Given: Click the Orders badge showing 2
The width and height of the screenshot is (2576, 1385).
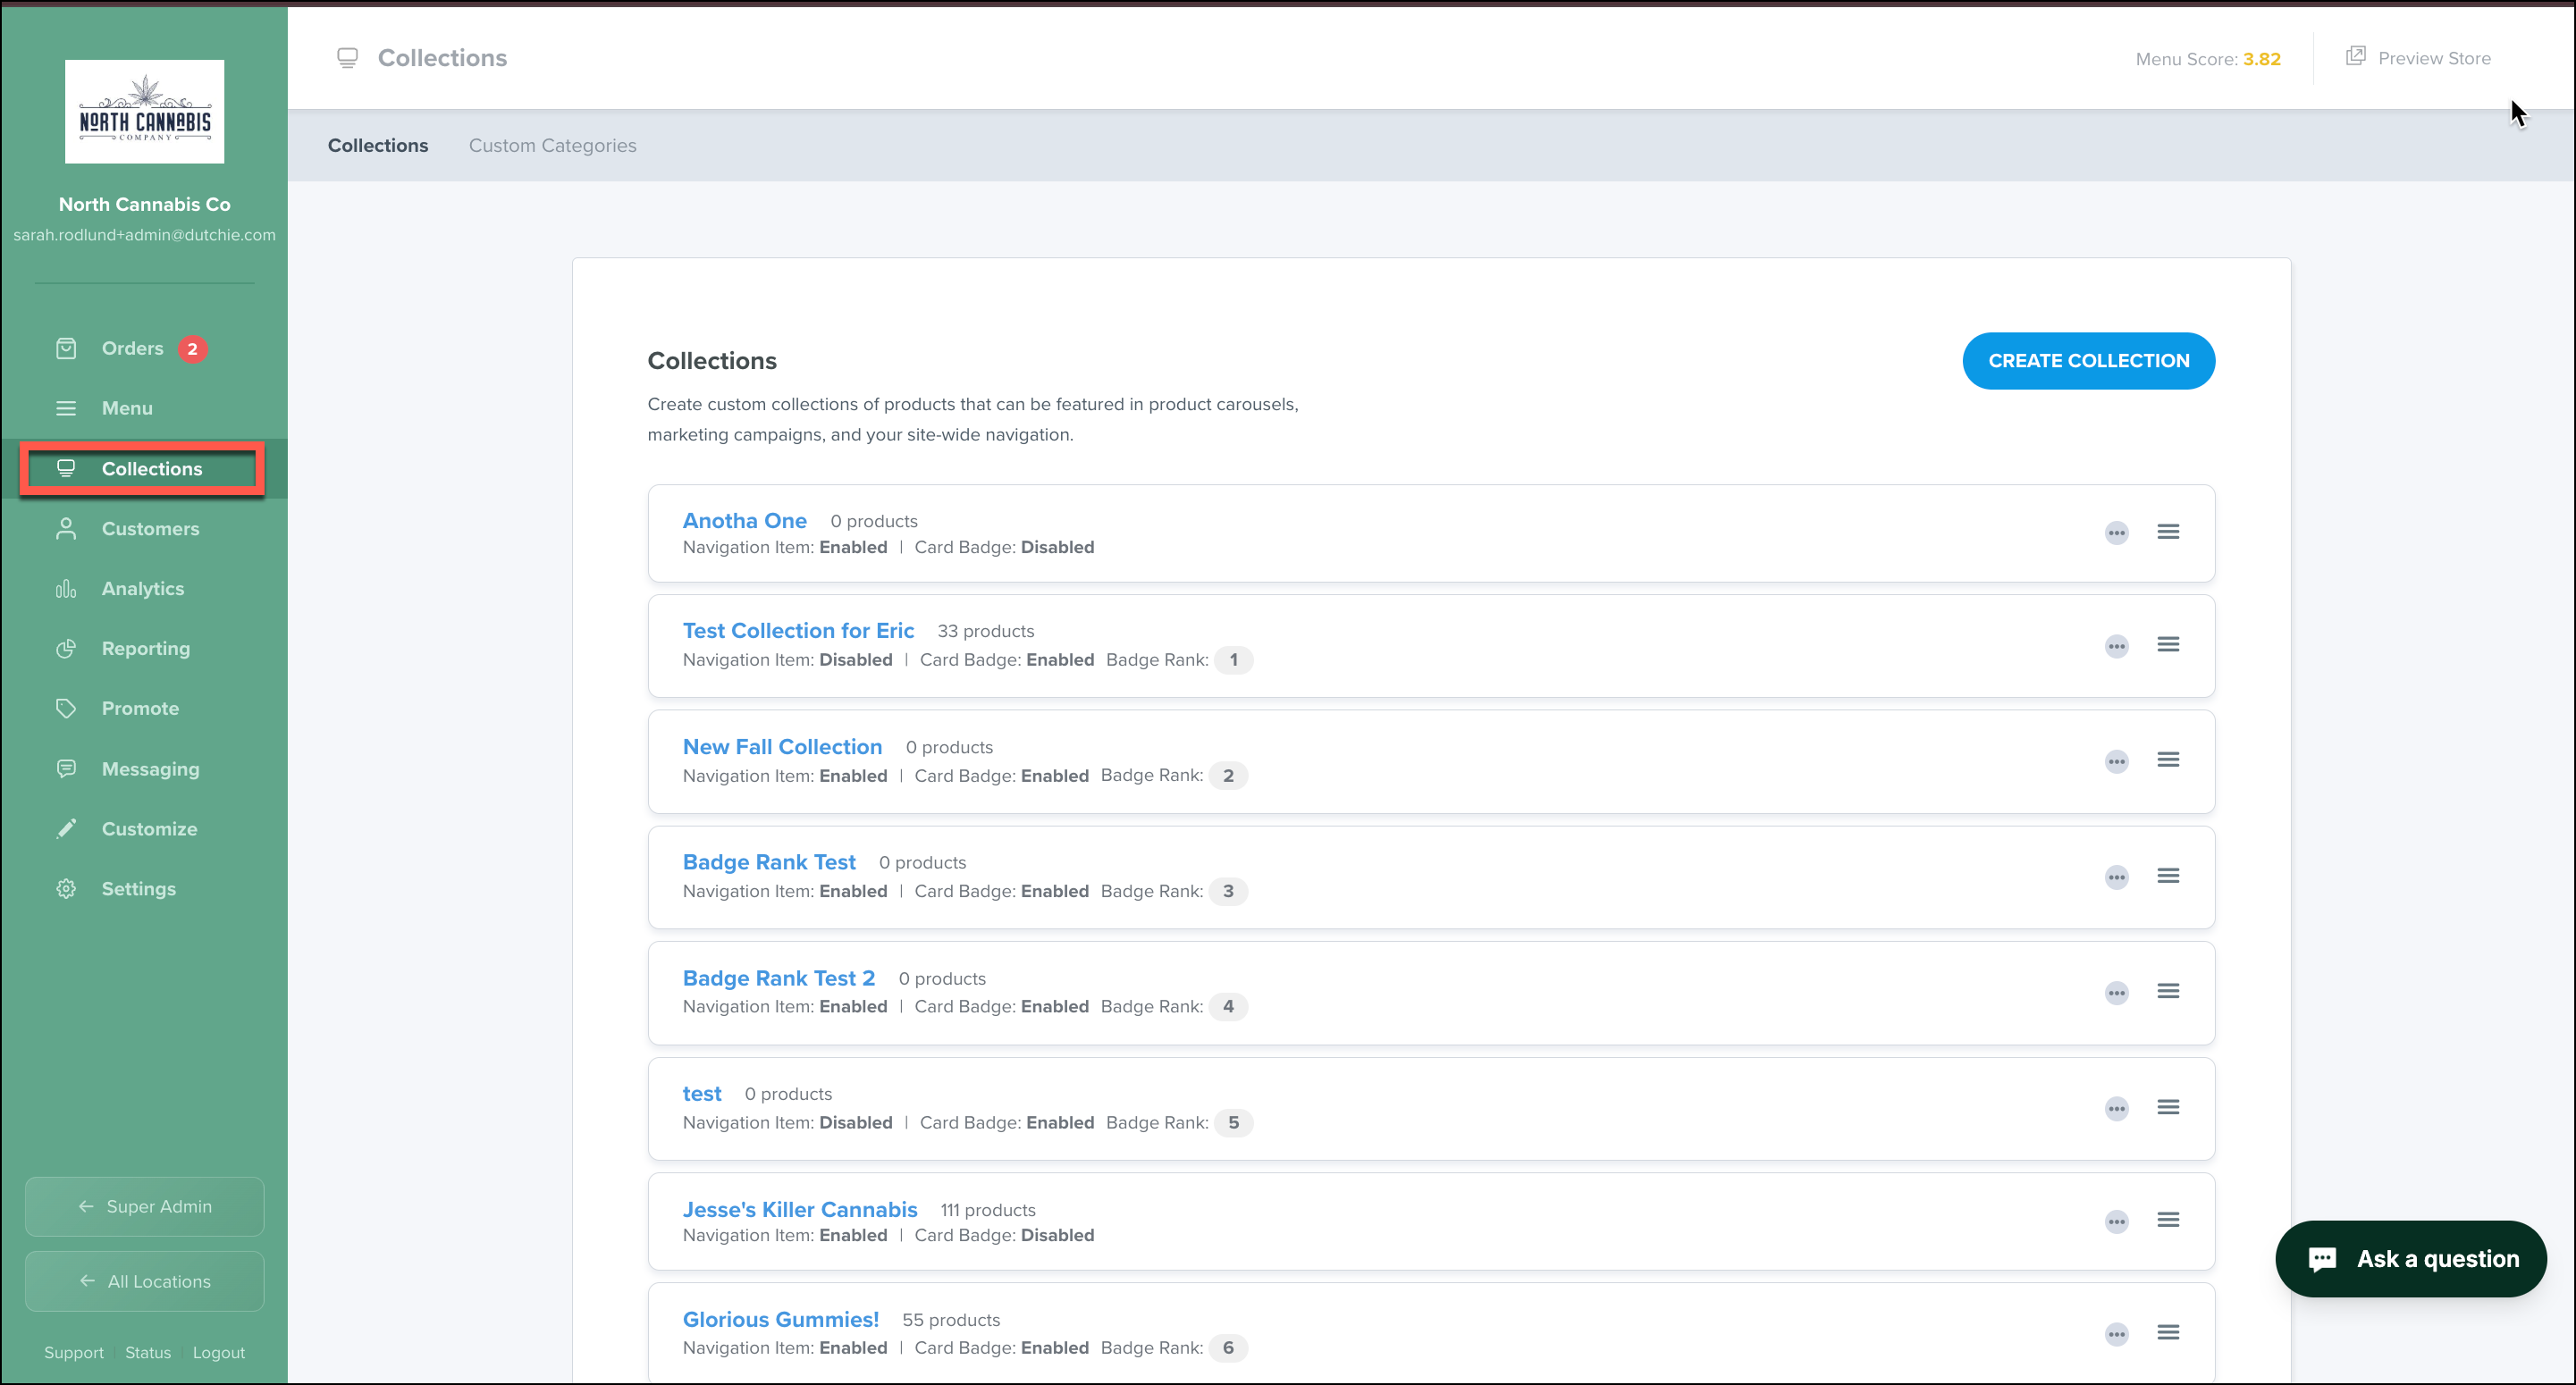Looking at the screenshot, I should [192, 349].
